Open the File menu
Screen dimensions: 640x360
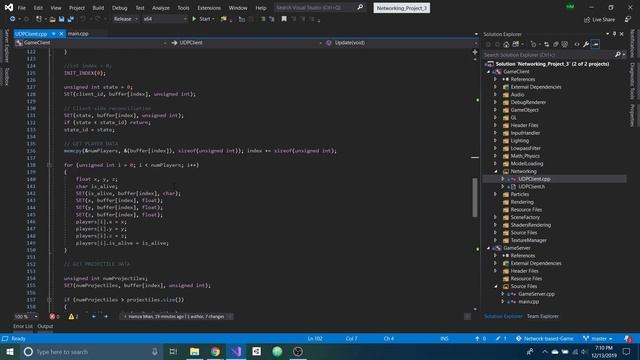(22, 8)
